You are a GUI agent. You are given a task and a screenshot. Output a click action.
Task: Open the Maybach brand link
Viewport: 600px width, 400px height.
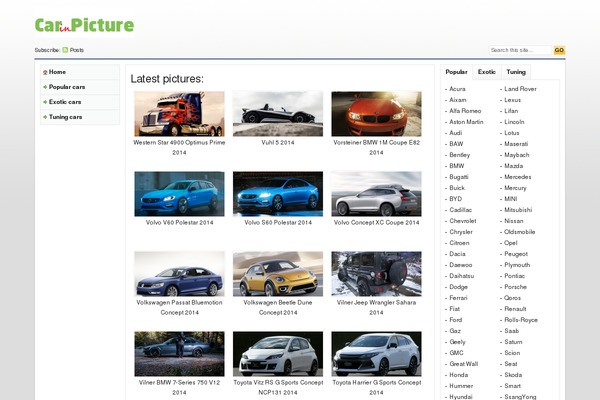(517, 155)
